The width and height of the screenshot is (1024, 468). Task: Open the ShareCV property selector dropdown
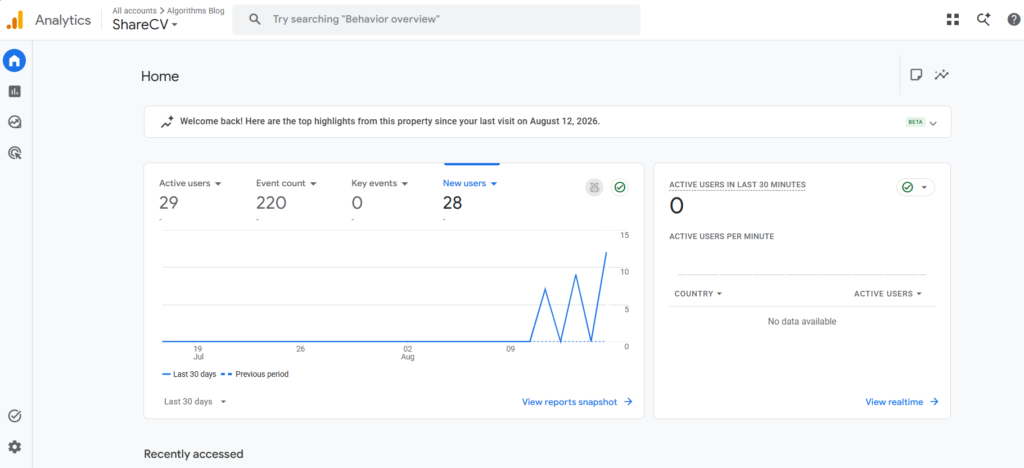145,25
